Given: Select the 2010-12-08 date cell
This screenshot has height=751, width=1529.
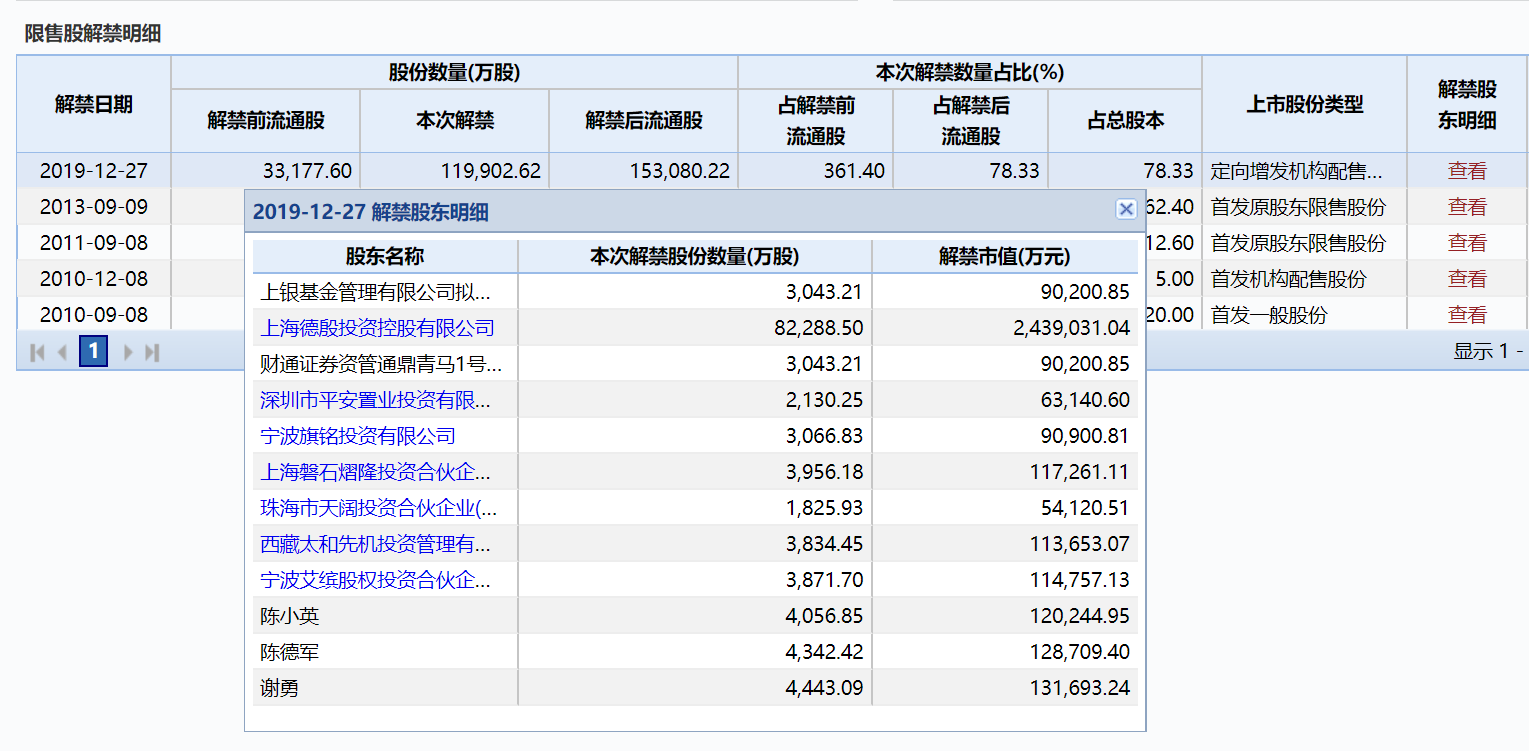Looking at the screenshot, I should pos(94,279).
